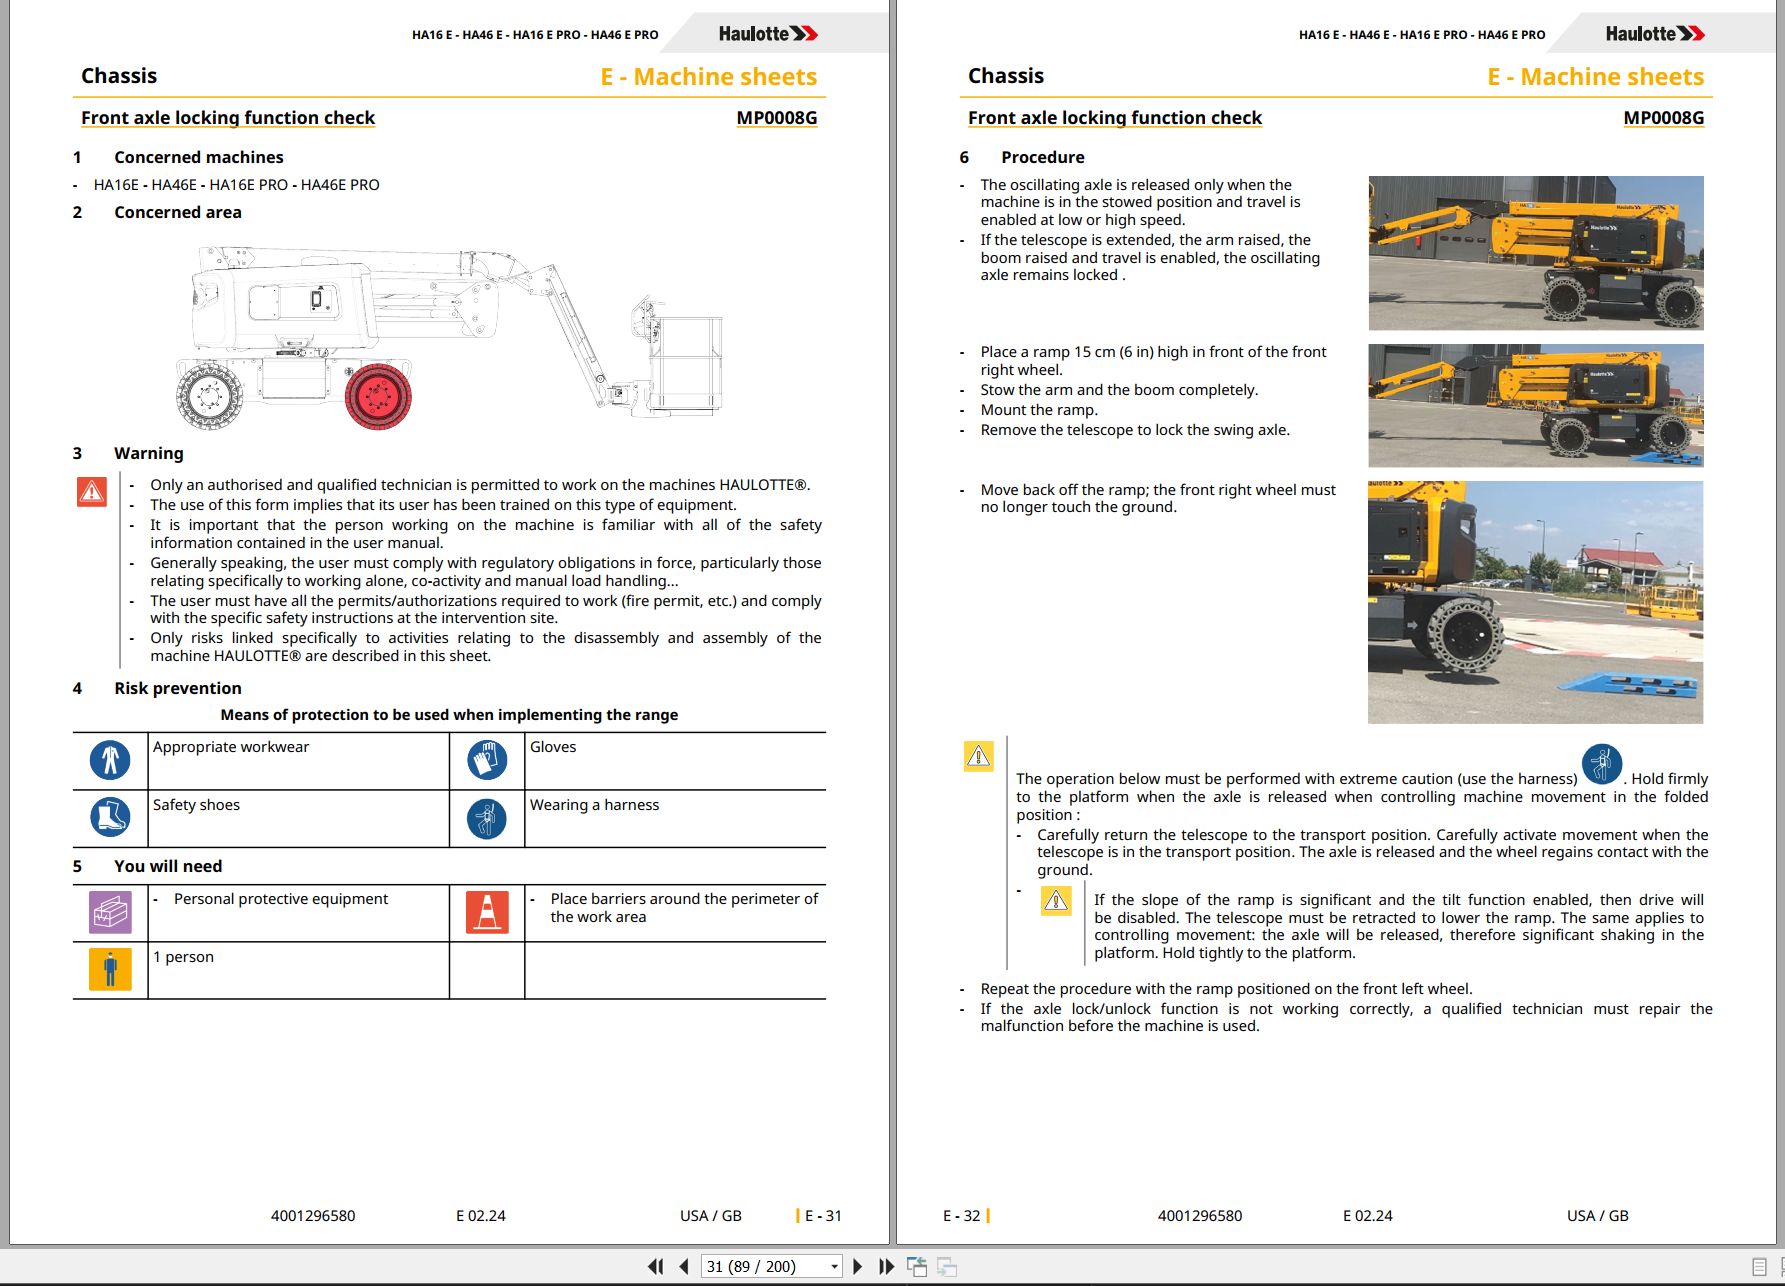The height and width of the screenshot is (1286, 1785).
Task: Click 'Place a ramp 15 cm (6 in) high' step
Action: click(1153, 361)
